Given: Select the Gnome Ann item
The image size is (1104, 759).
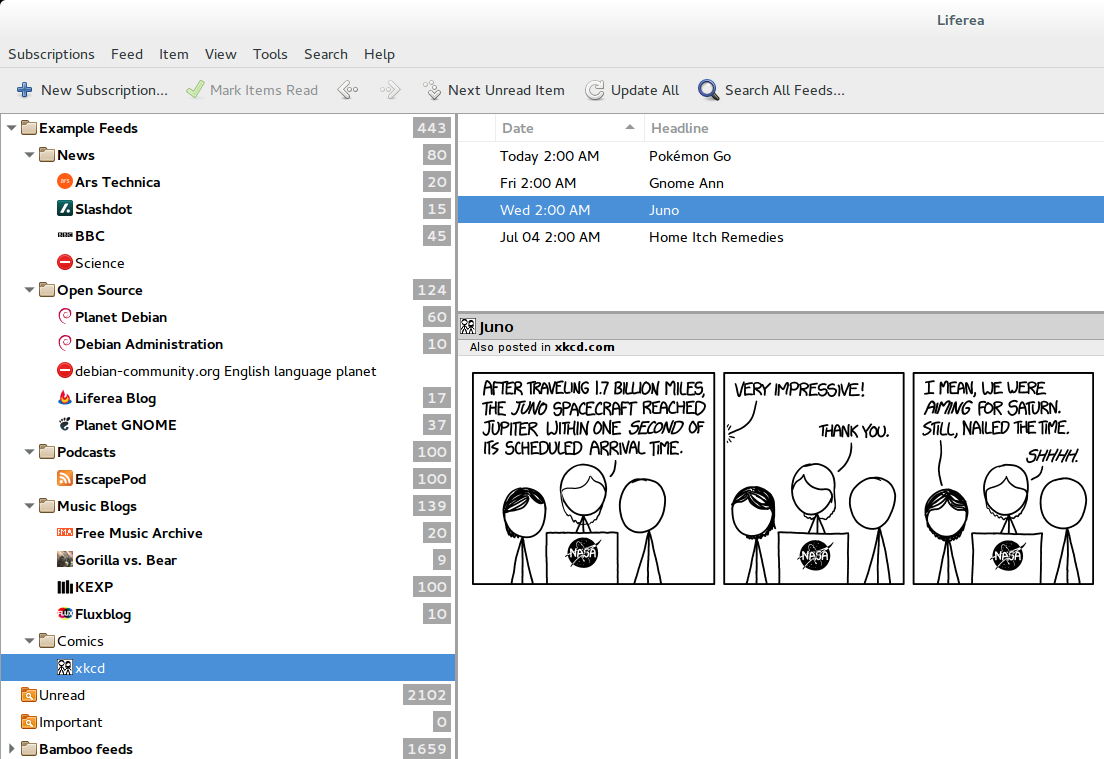Looking at the screenshot, I should [781, 183].
